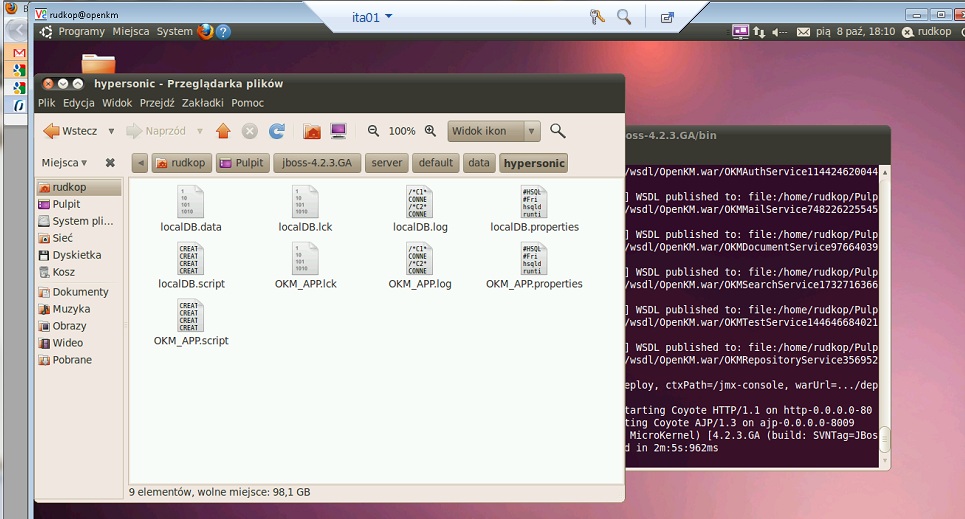Select System pli... in the sidebar
Image resolution: width=965 pixels, height=519 pixels.
click(x=79, y=221)
